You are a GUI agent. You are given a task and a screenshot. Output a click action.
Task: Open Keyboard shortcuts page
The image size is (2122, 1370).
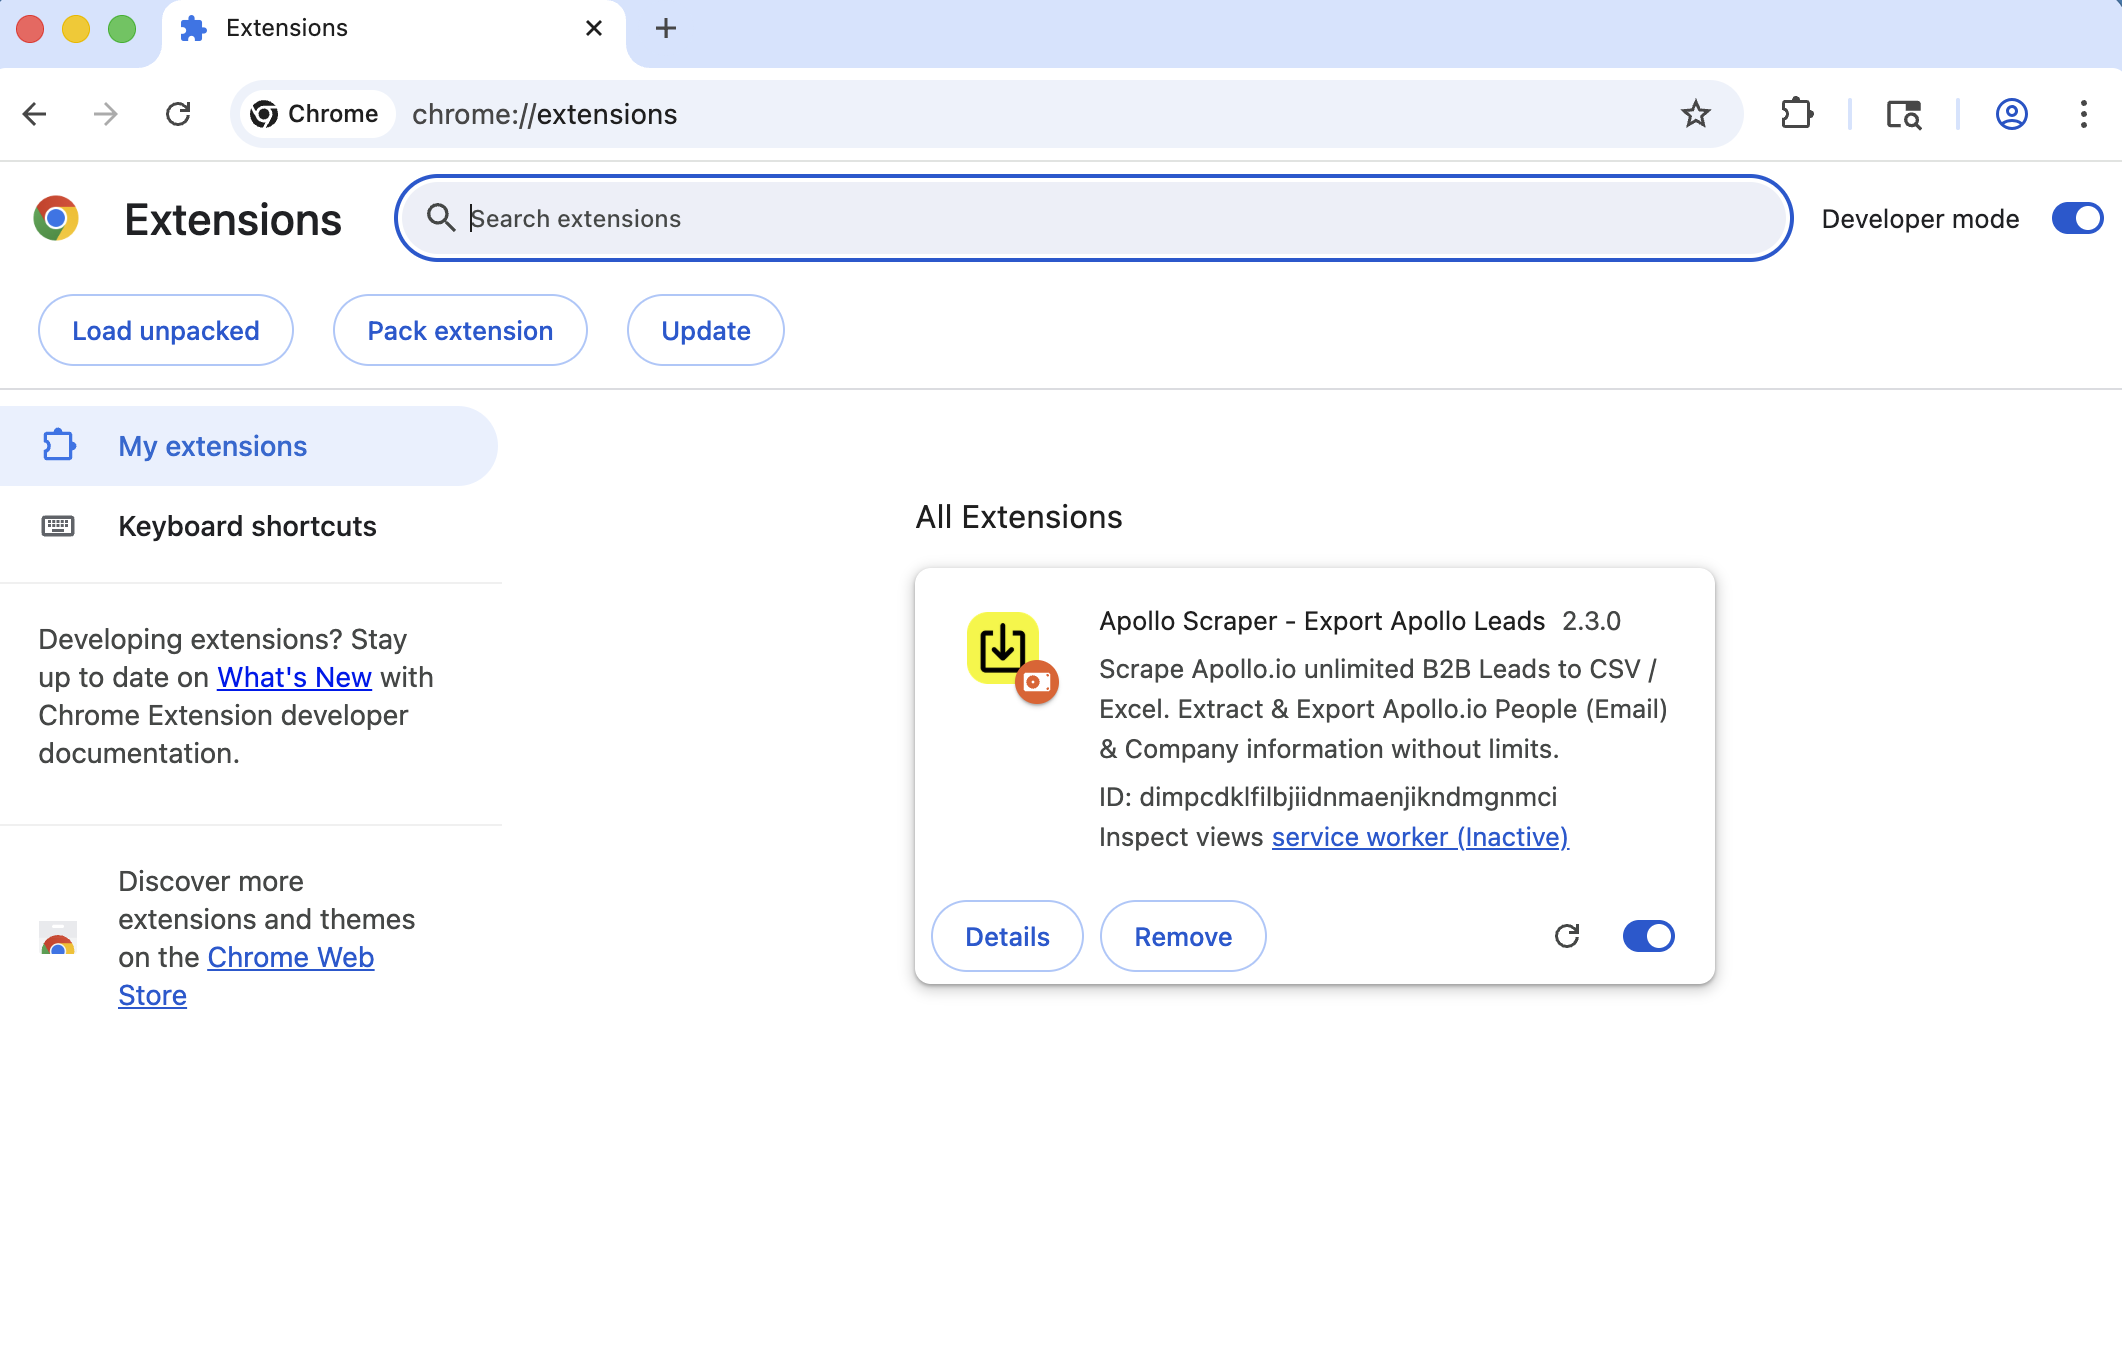pos(247,526)
